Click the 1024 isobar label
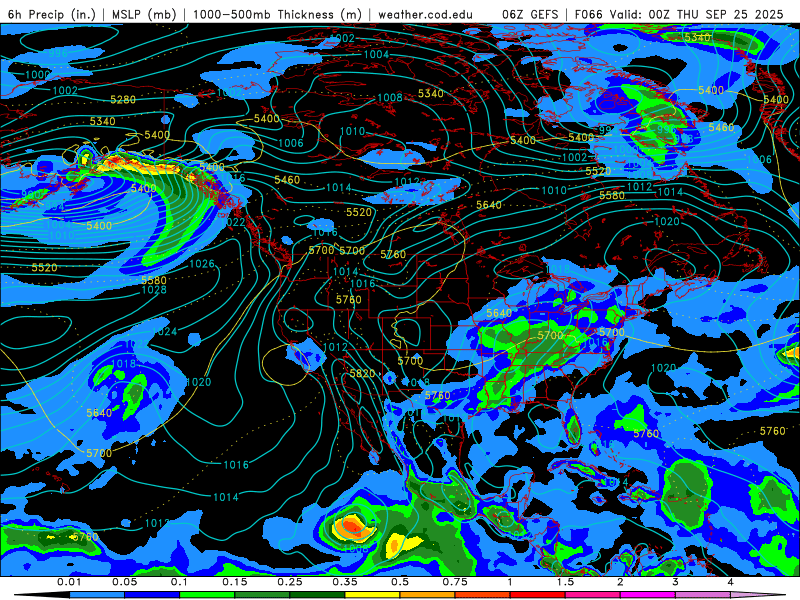800x600 pixels. [x=165, y=332]
